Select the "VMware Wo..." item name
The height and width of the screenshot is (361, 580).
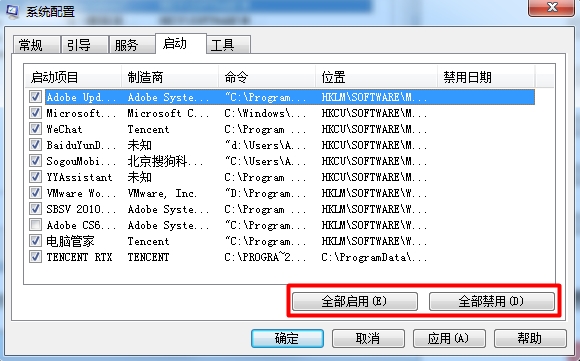[x=81, y=193]
